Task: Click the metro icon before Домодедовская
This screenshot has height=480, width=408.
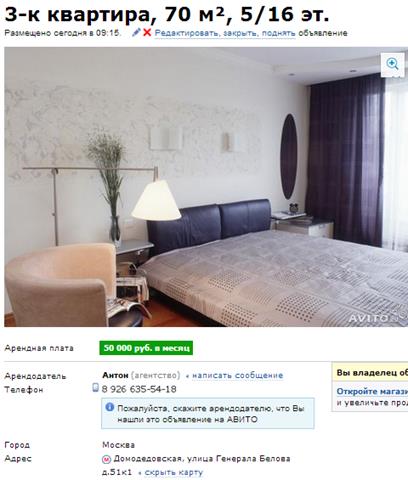Action: pos(106,459)
